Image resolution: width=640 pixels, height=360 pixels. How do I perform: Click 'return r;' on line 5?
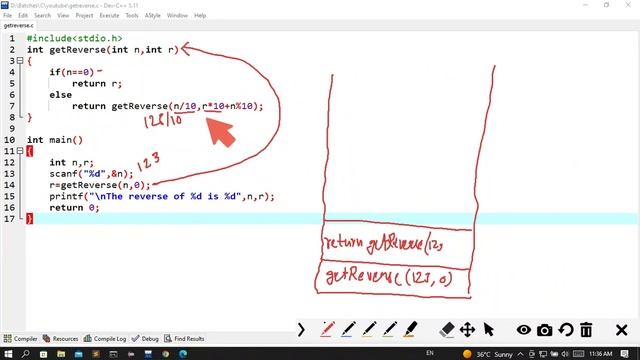[x=97, y=84]
